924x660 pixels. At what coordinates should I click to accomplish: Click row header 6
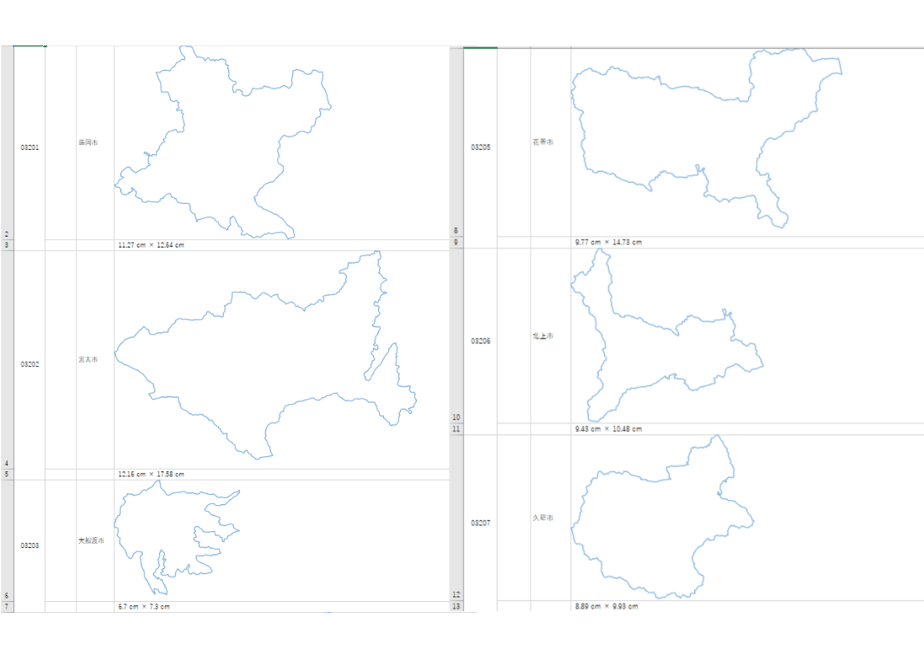tap(6, 541)
